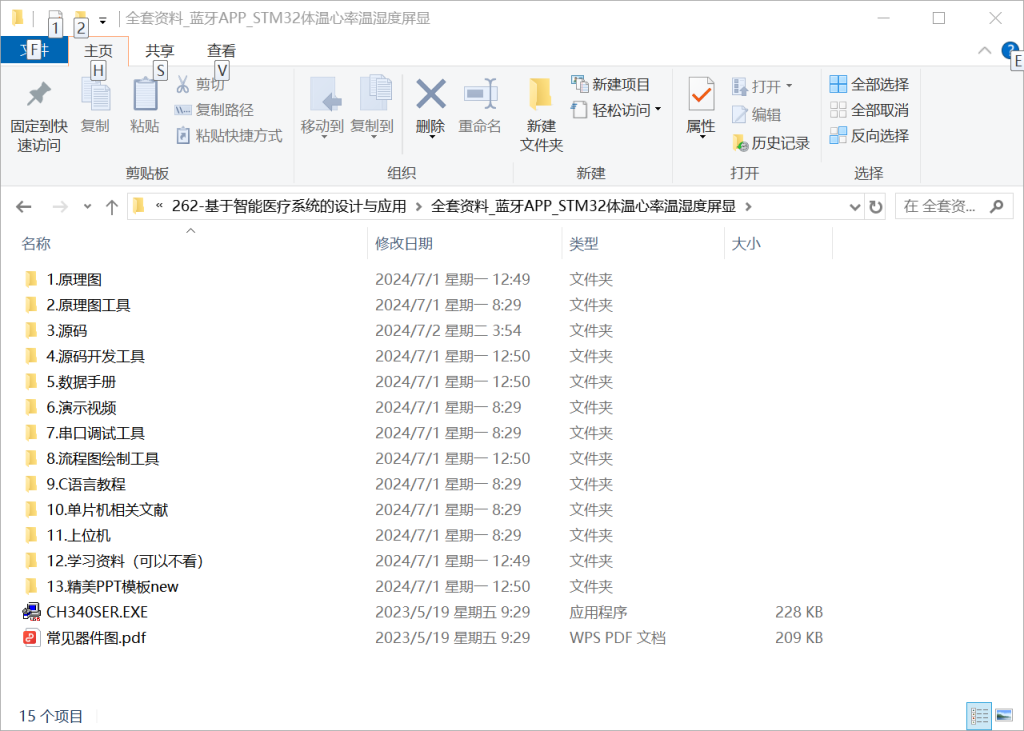Open the 文件 (File) menu

(x=34, y=49)
